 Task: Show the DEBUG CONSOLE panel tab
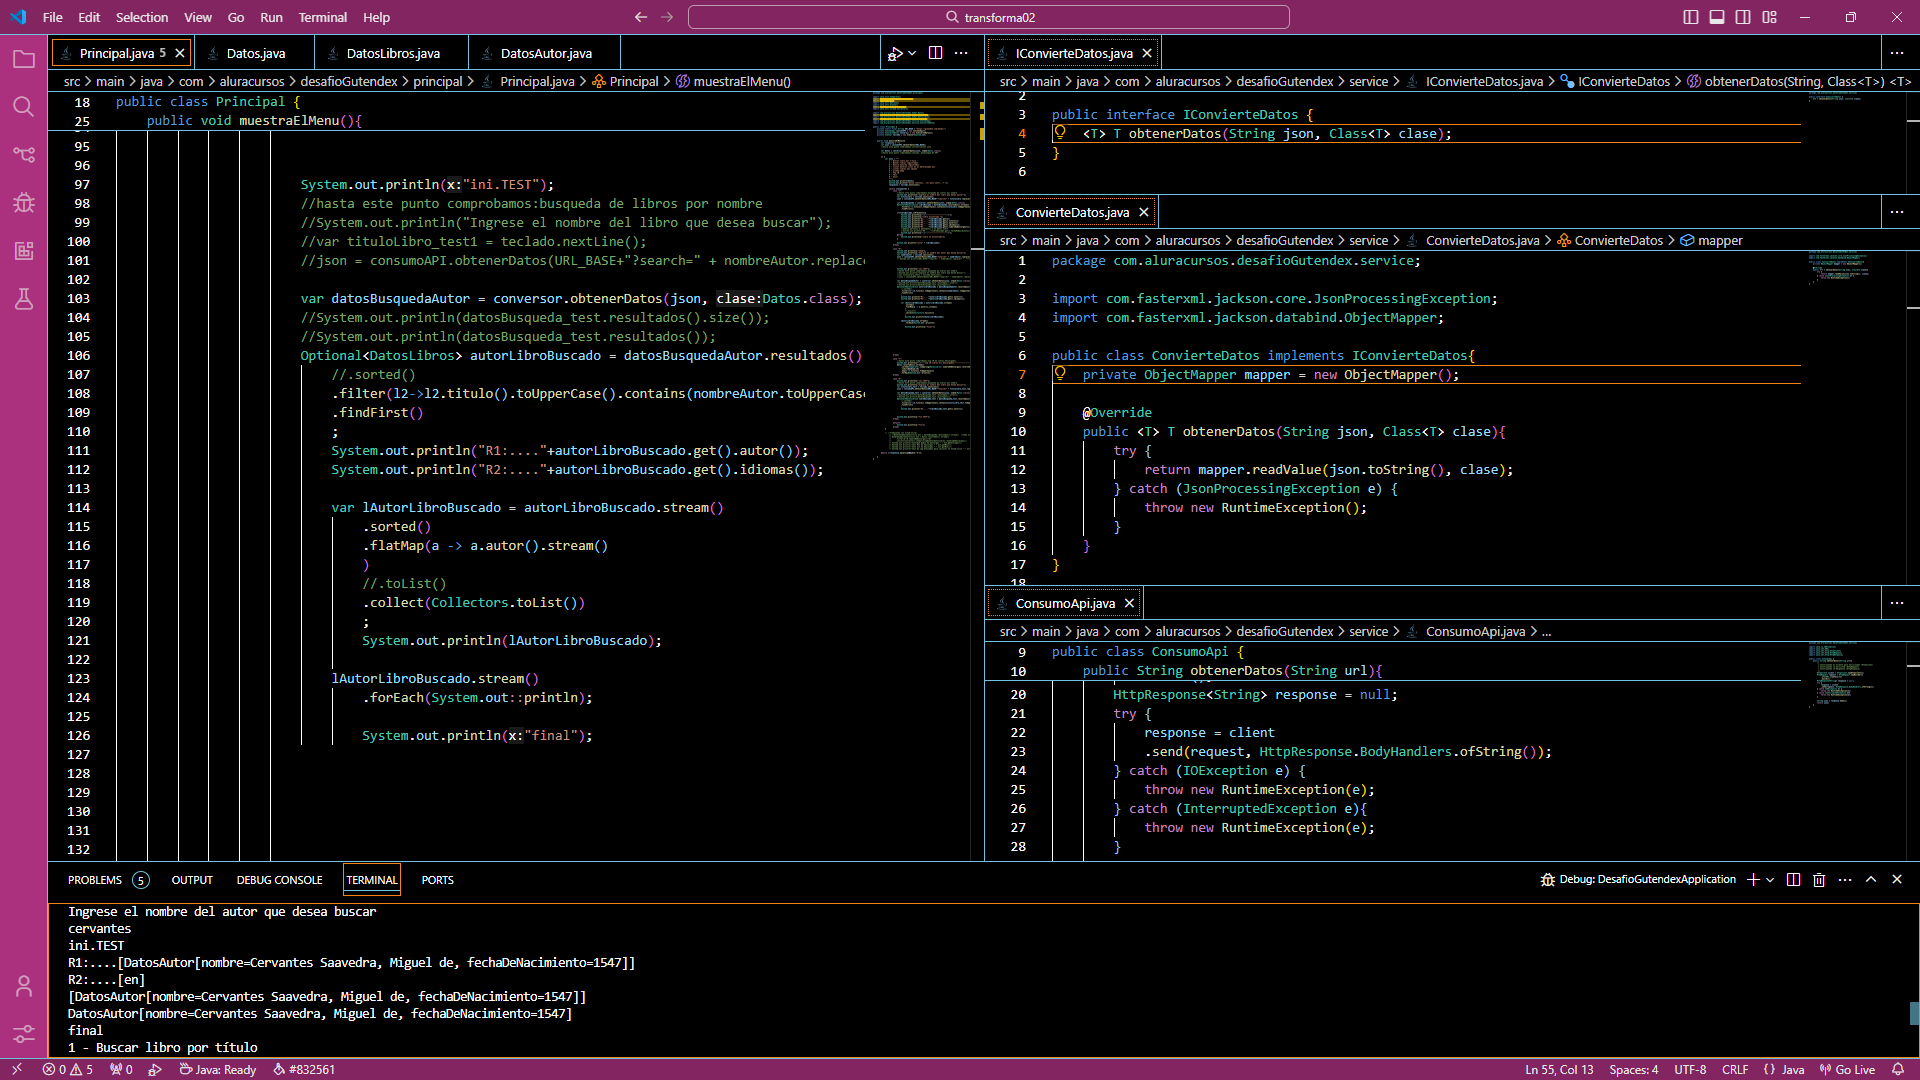(x=279, y=880)
